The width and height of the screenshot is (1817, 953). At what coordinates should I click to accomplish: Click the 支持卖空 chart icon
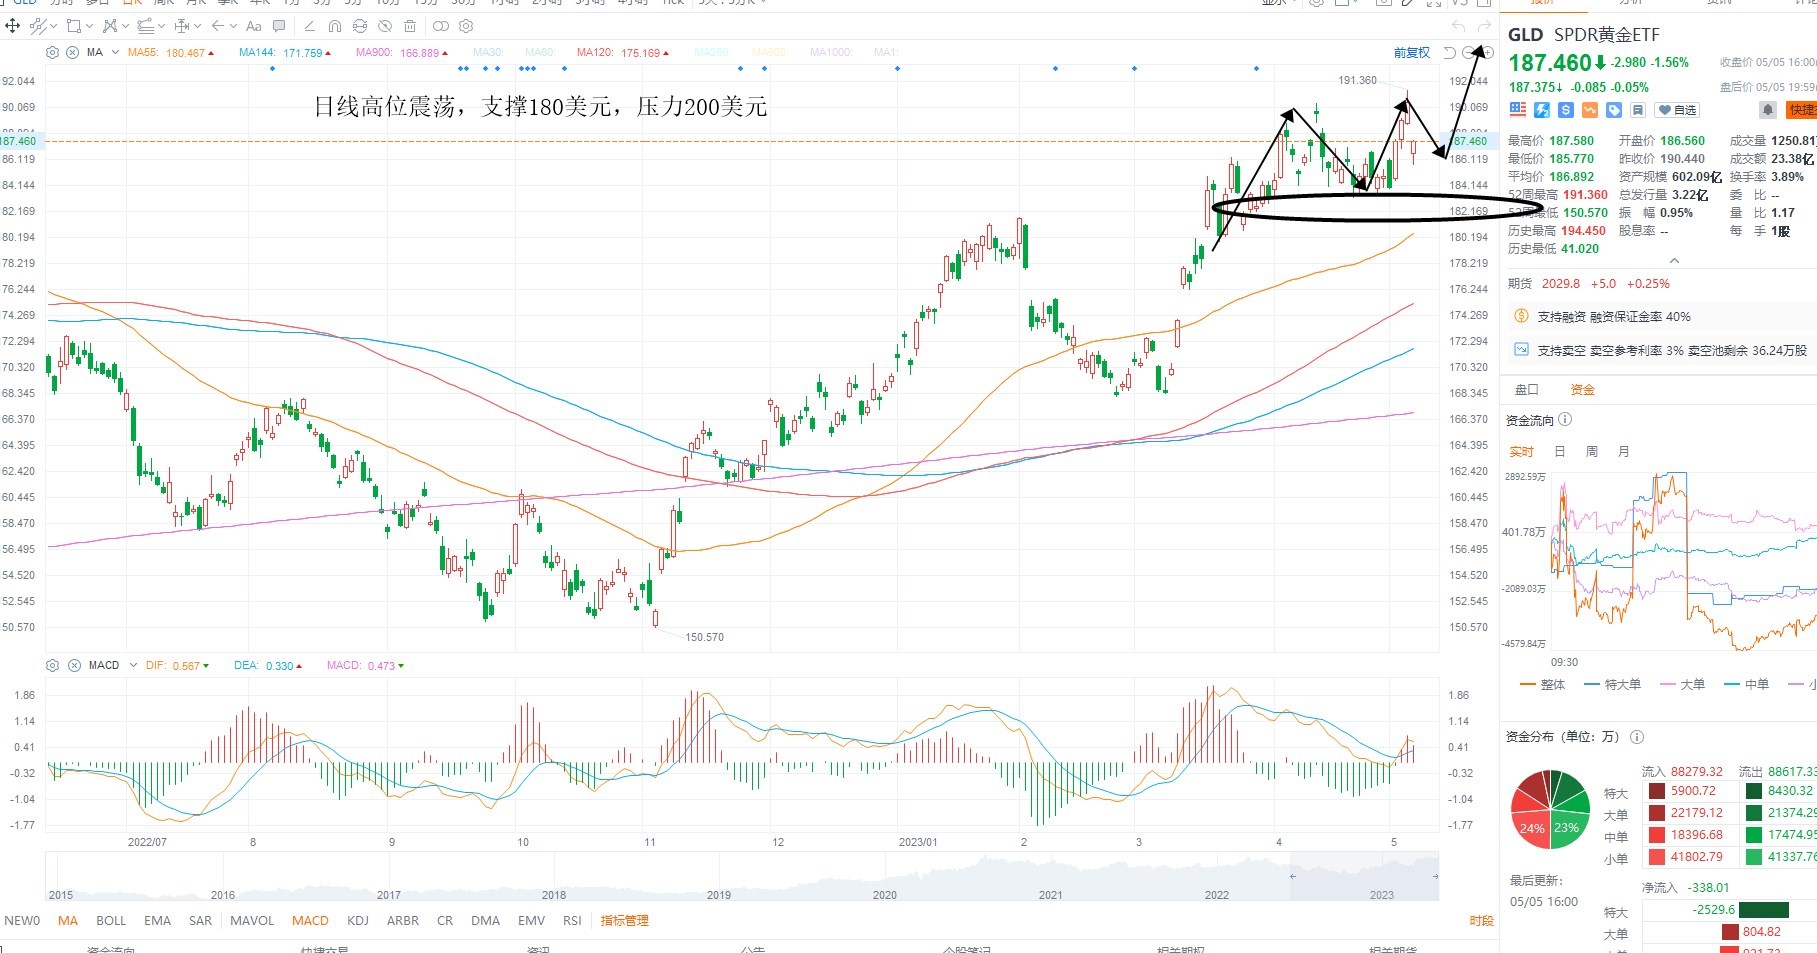pos(1521,350)
